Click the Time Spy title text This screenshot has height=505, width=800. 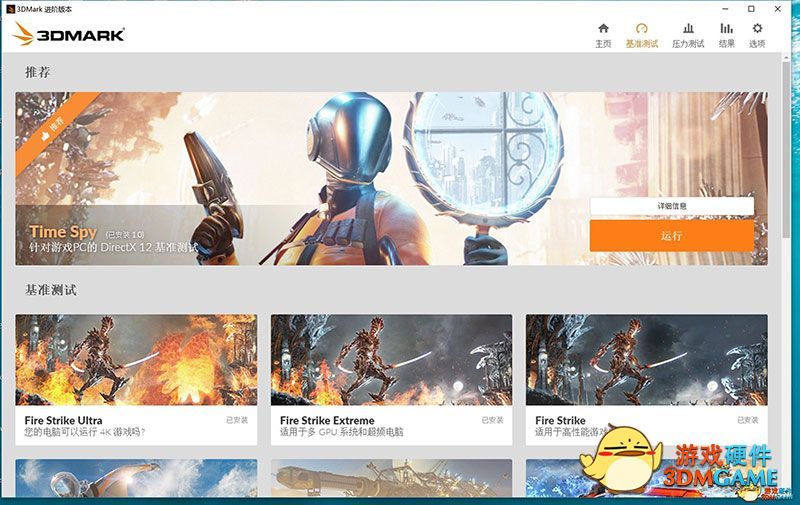pyautogui.click(x=63, y=232)
